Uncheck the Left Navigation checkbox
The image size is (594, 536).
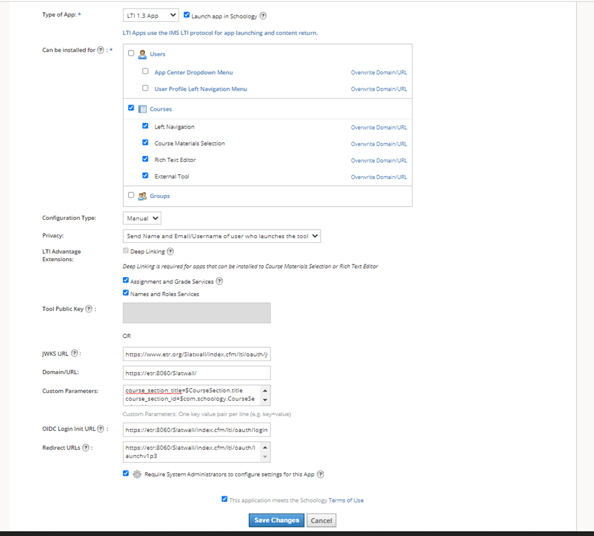point(145,126)
